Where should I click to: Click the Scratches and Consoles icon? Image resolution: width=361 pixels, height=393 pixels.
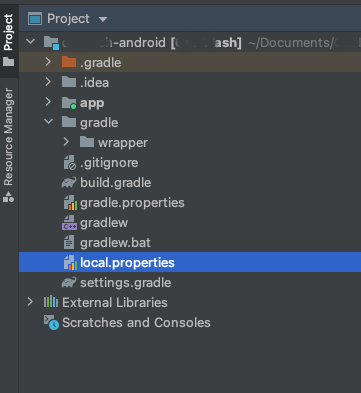click(51, 322)
